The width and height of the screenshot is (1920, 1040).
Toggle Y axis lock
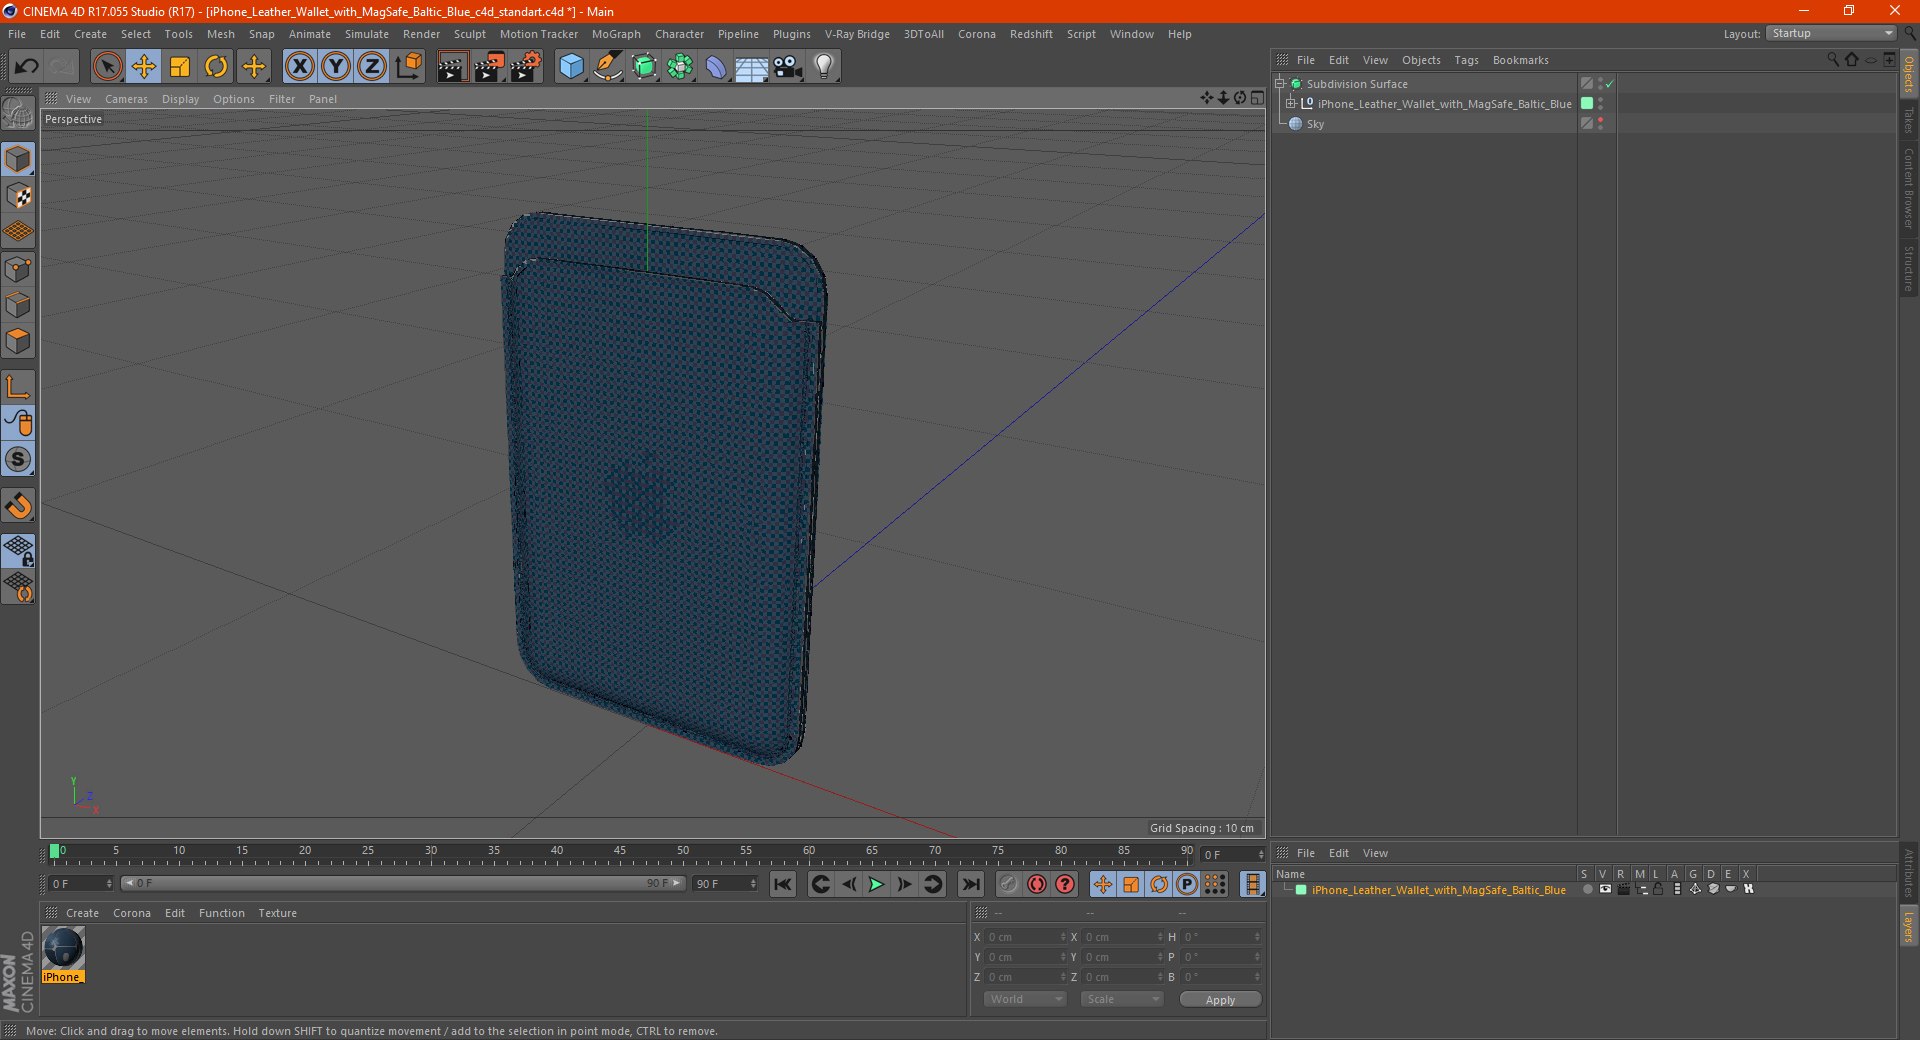[x=336, y=67]
